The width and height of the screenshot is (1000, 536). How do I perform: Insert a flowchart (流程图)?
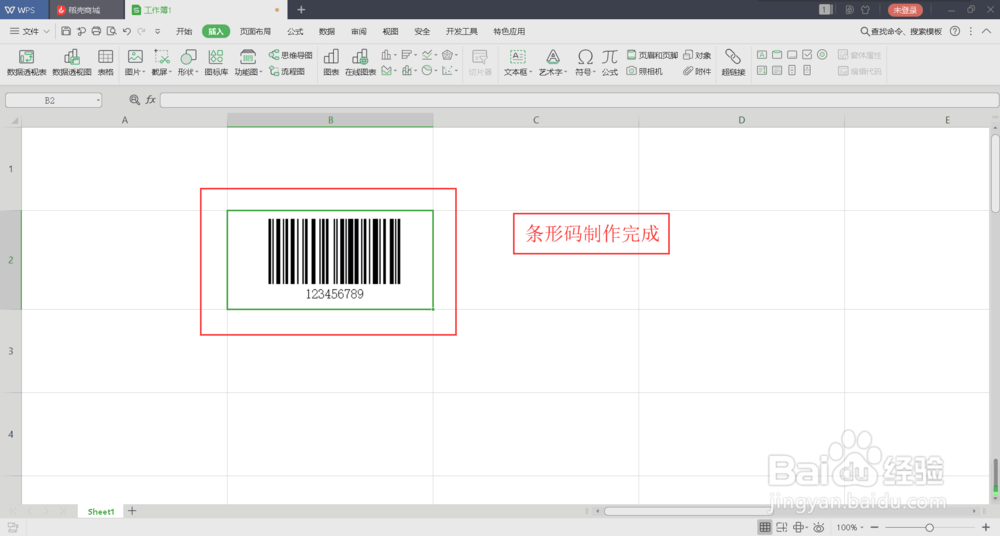click(287, 71)
